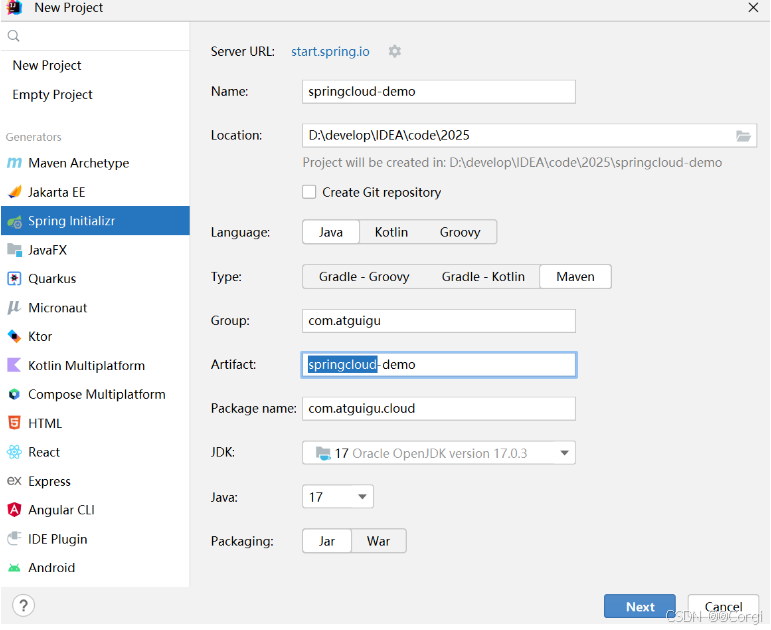The width and height of the screenshot is (771, 630).
Task: Select the Express label
Action: (x=49, y=481)
